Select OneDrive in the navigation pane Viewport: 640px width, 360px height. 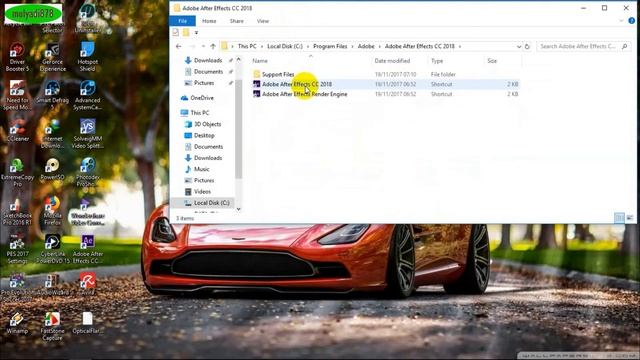click(202, 98)
